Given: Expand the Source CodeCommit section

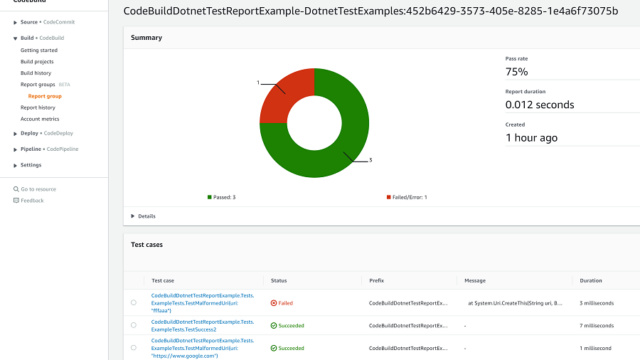Looking at the screenshot, I should coord(15,22).
